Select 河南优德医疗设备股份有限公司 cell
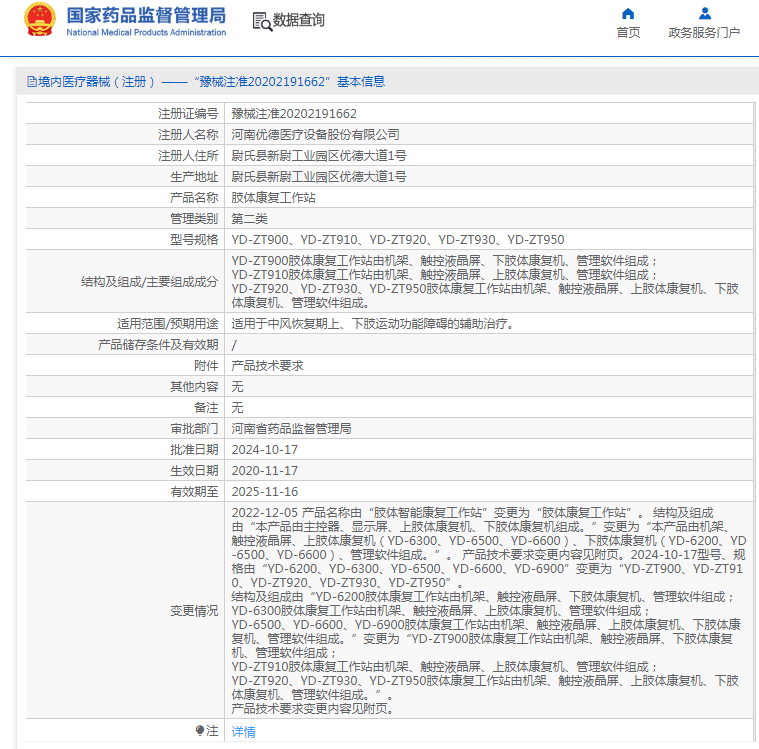 tap(316, 135)
